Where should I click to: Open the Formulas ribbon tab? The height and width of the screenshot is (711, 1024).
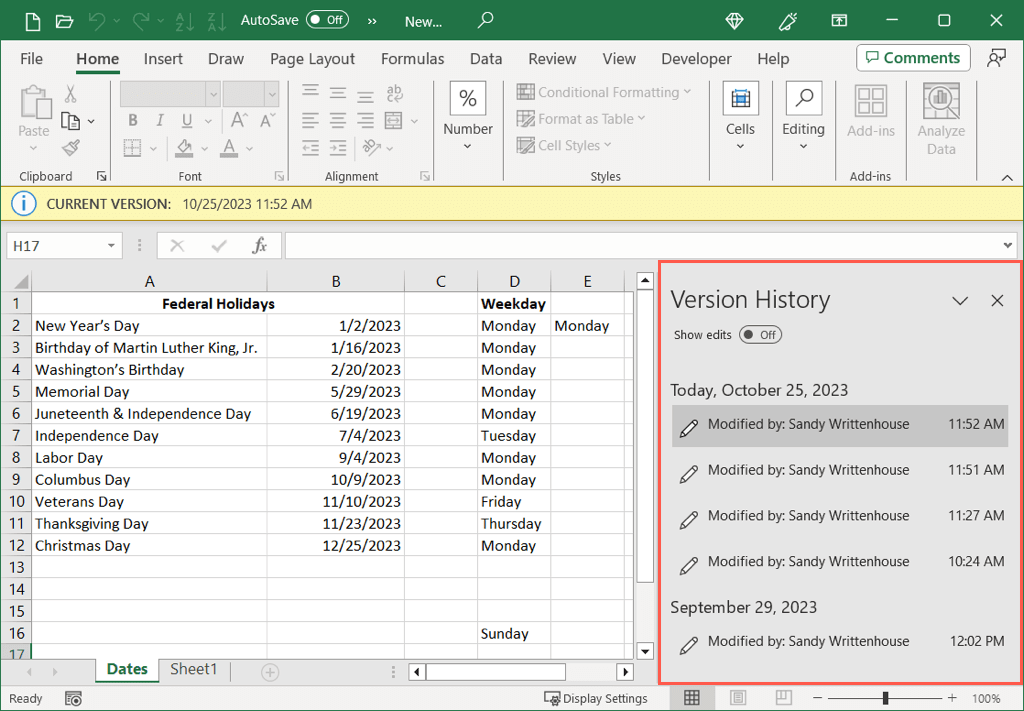[412, 59]
